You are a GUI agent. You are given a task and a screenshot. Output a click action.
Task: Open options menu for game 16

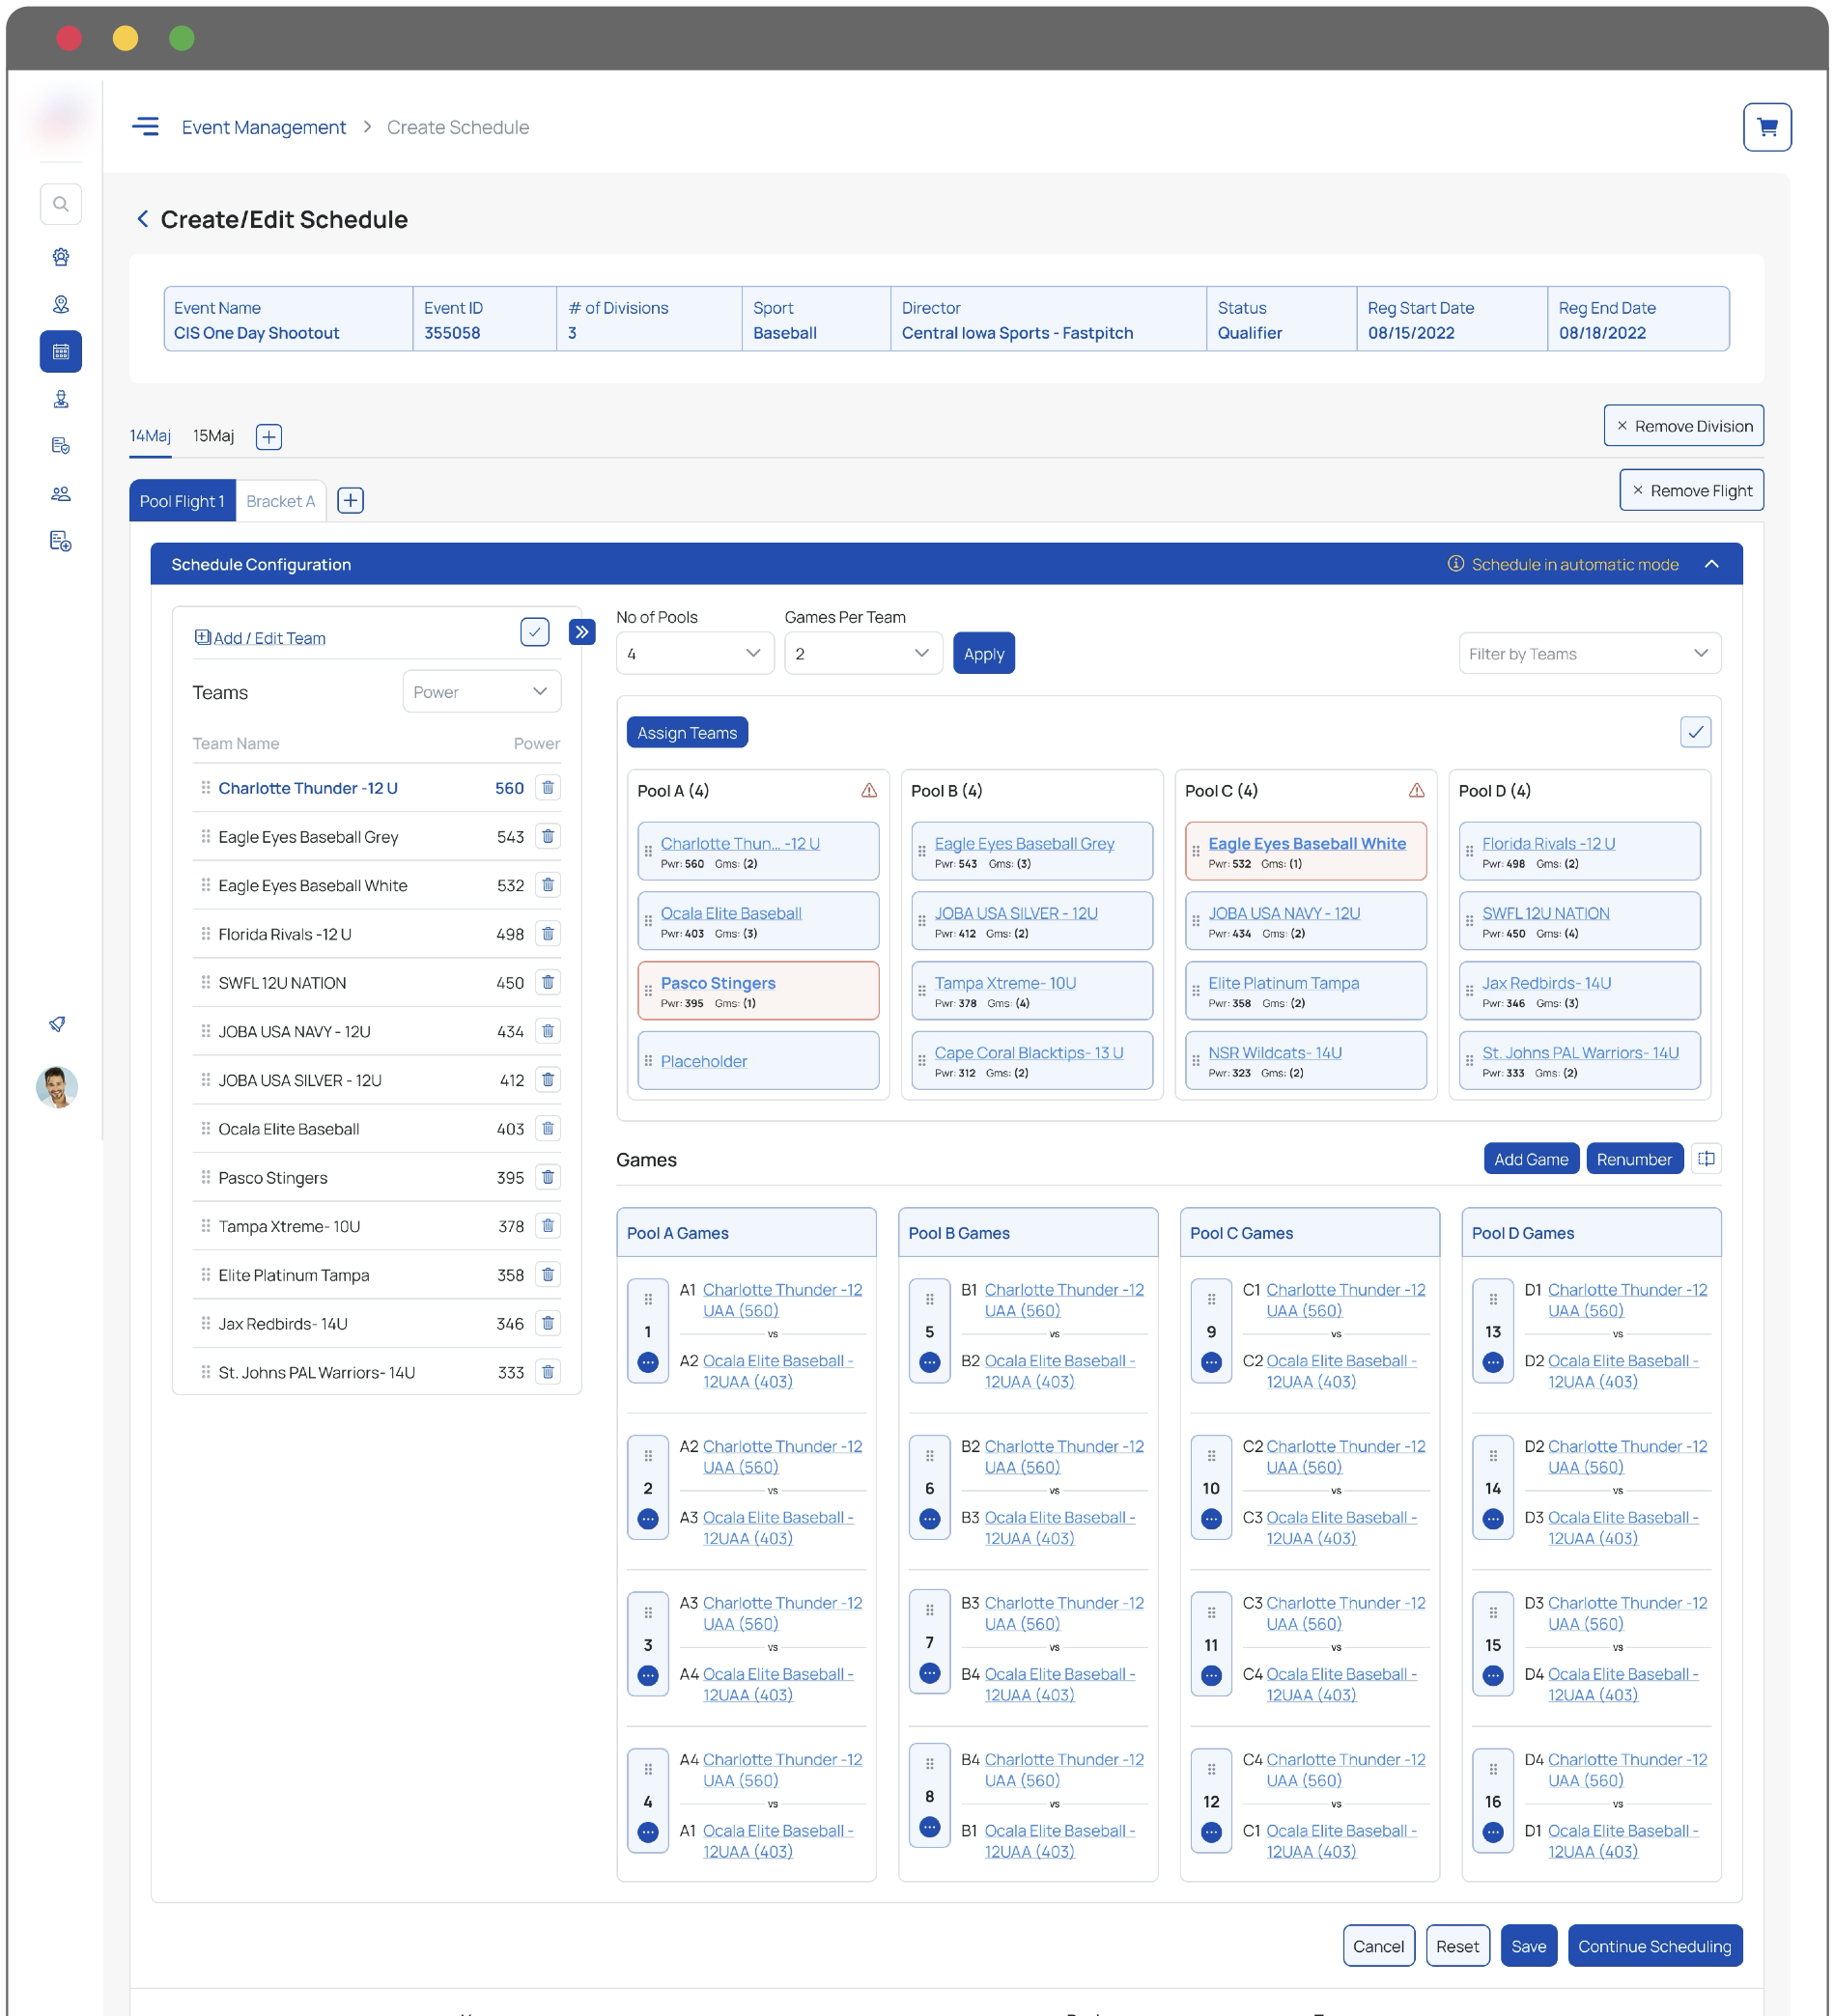tap(1493, 1832)
